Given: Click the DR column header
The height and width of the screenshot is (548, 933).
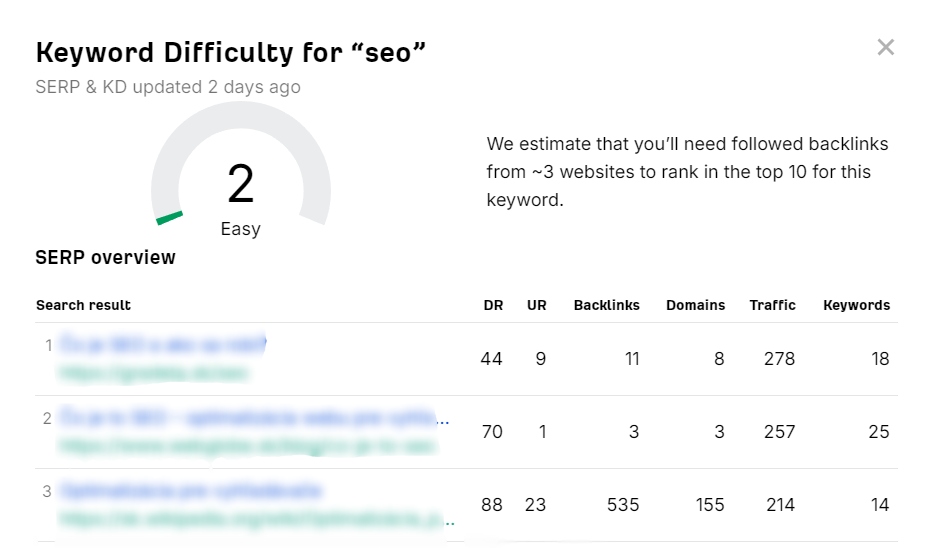Looking at the screenshot, I should click(493, 305).
